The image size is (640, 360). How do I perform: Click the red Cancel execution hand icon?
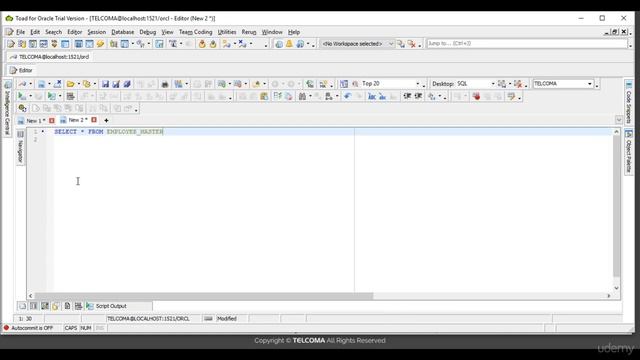(476, 96)
